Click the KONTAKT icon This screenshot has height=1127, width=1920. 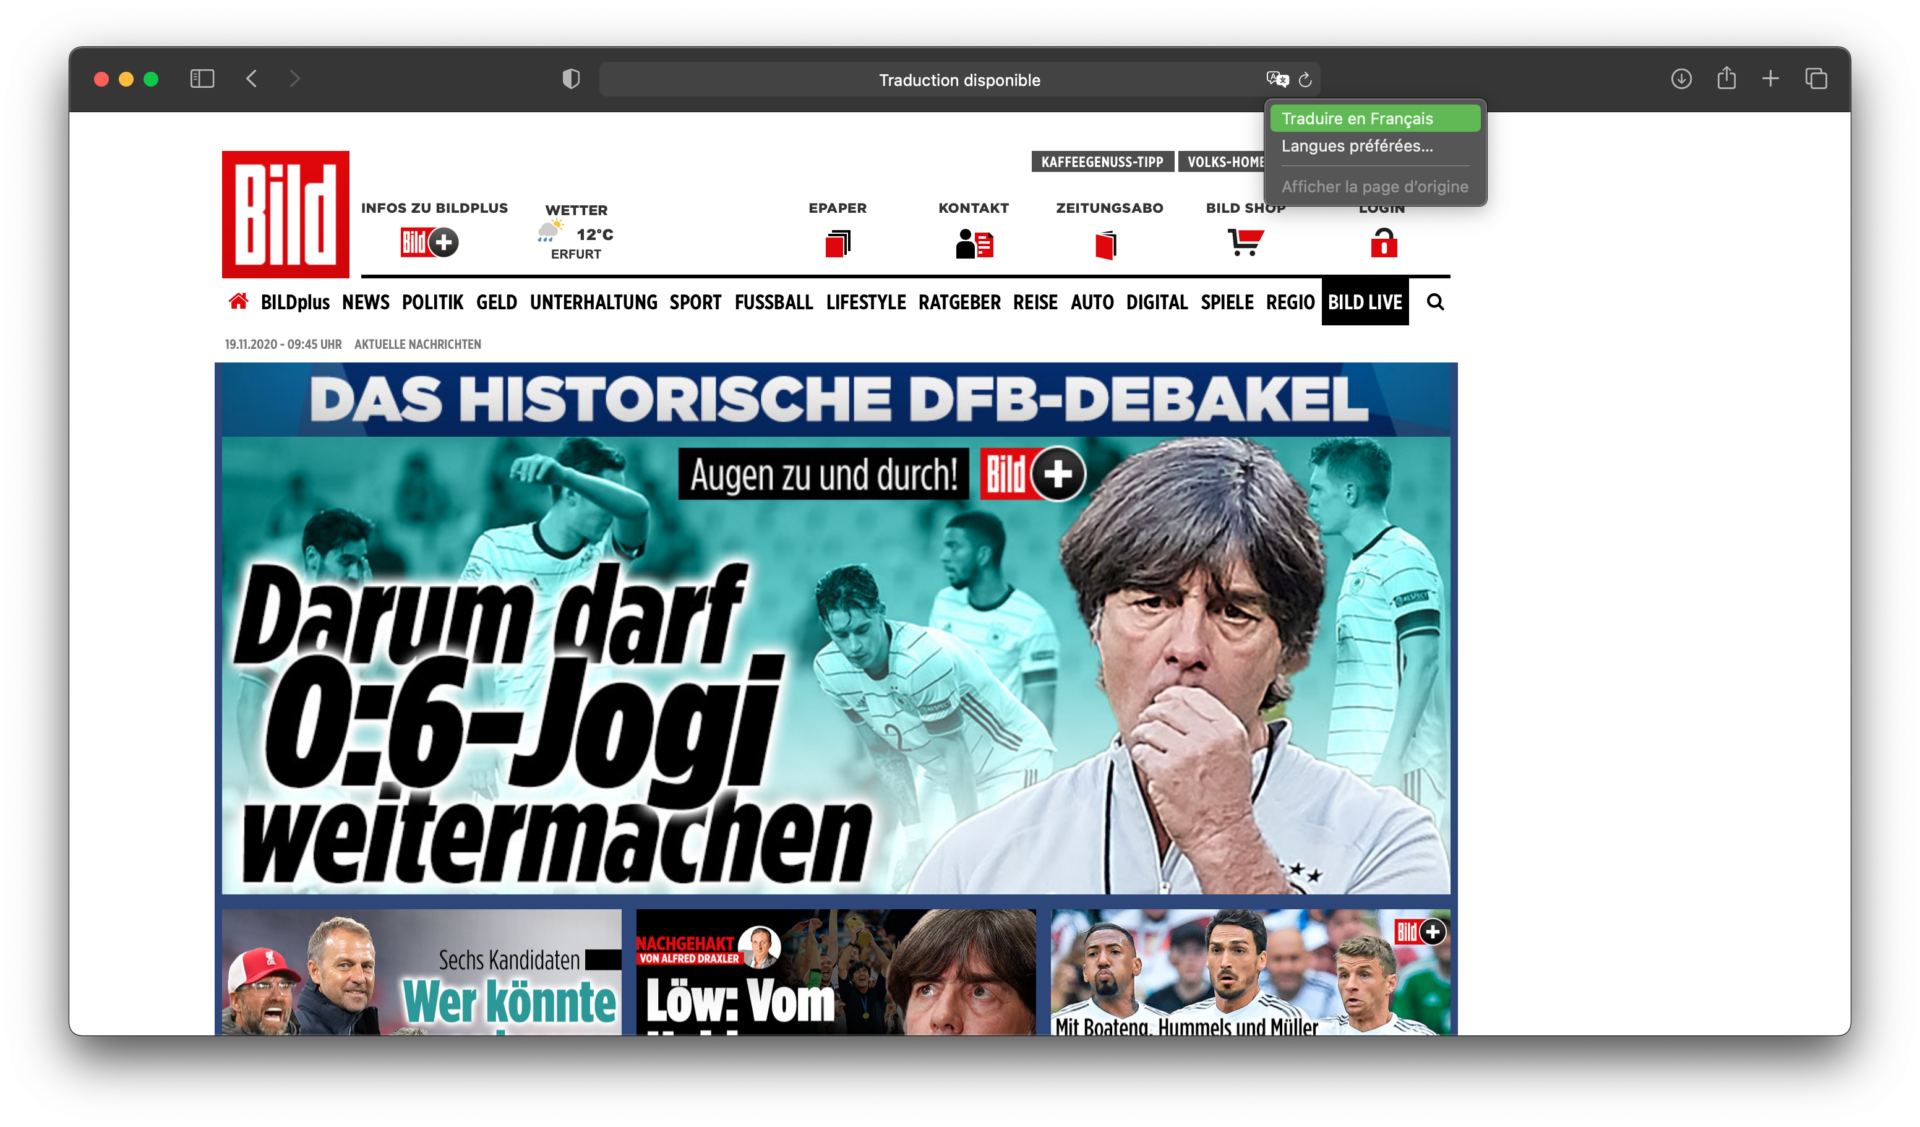(x=974, y=243)
